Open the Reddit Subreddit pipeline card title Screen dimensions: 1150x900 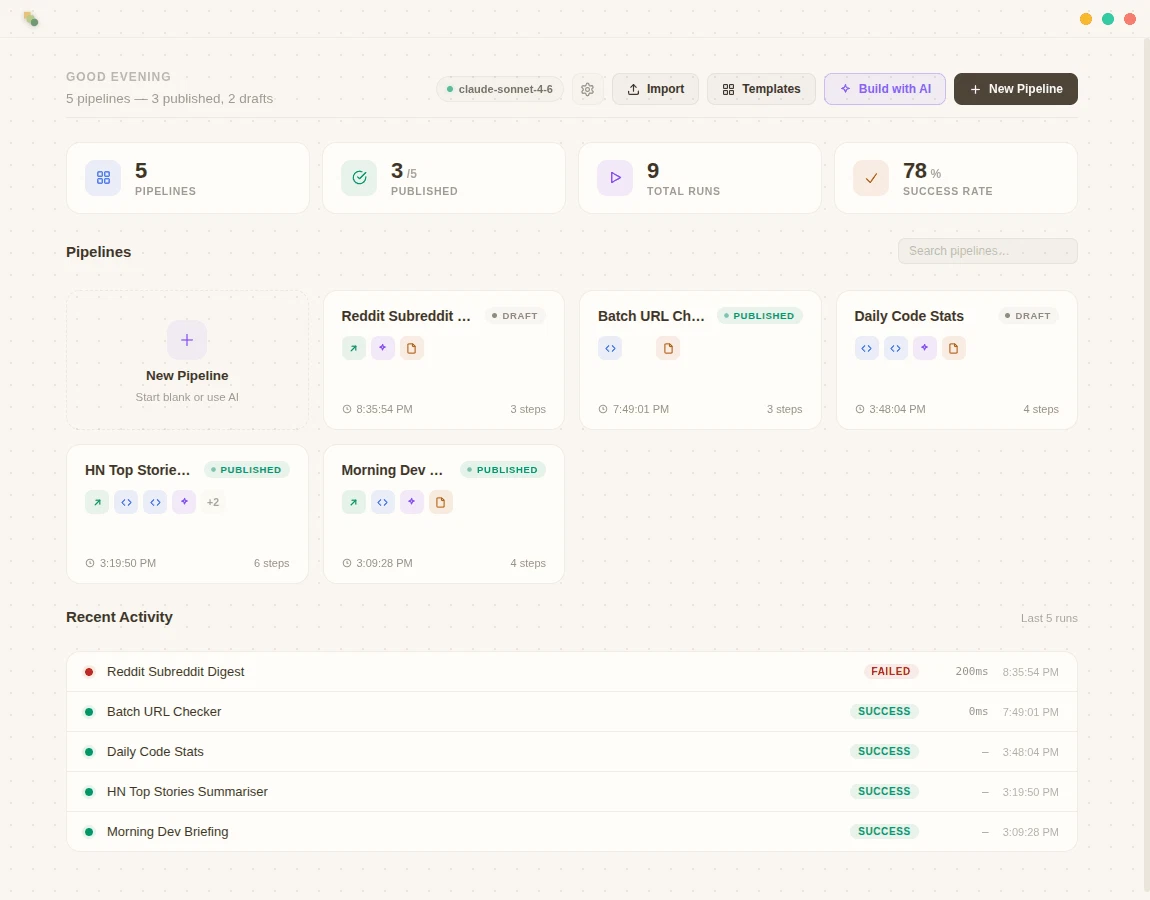point(406,316)
